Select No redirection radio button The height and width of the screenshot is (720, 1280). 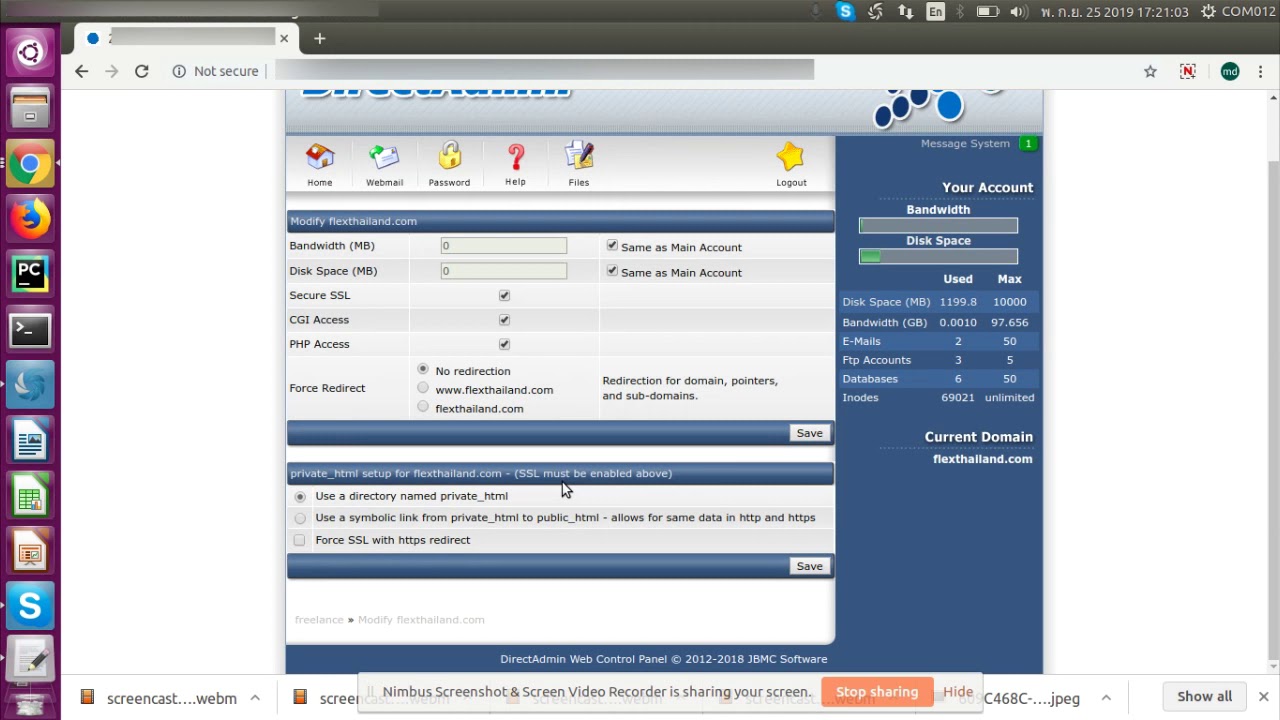tap(423, 370)
